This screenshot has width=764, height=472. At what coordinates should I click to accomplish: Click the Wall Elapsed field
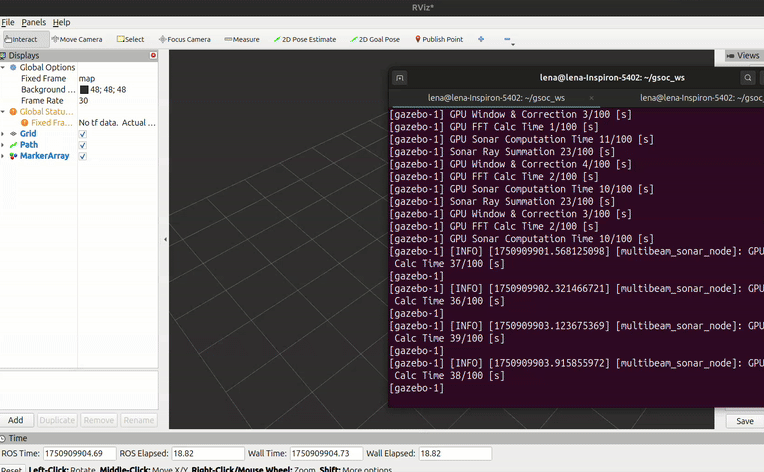point(455,453)
